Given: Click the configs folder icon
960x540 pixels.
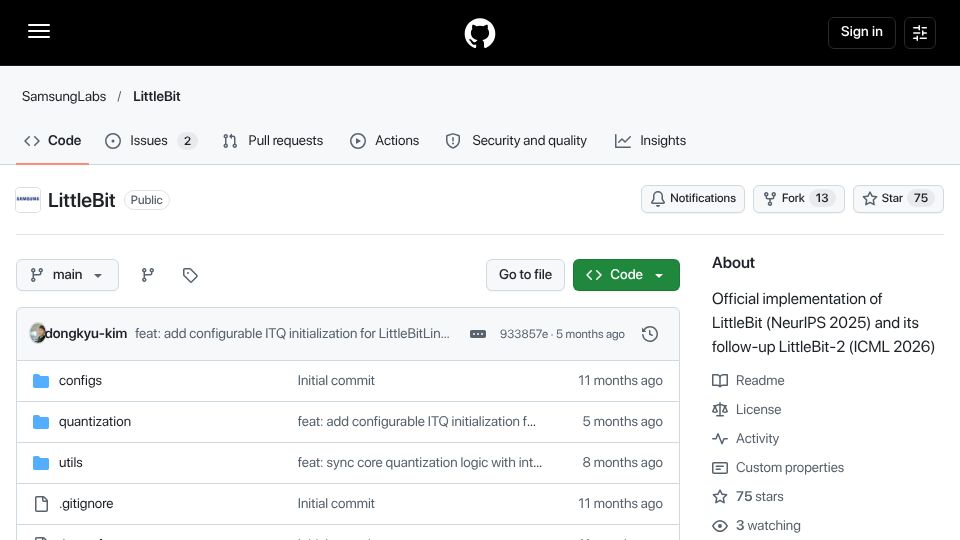Looking at the screenshot, I should tap(41, 381).
